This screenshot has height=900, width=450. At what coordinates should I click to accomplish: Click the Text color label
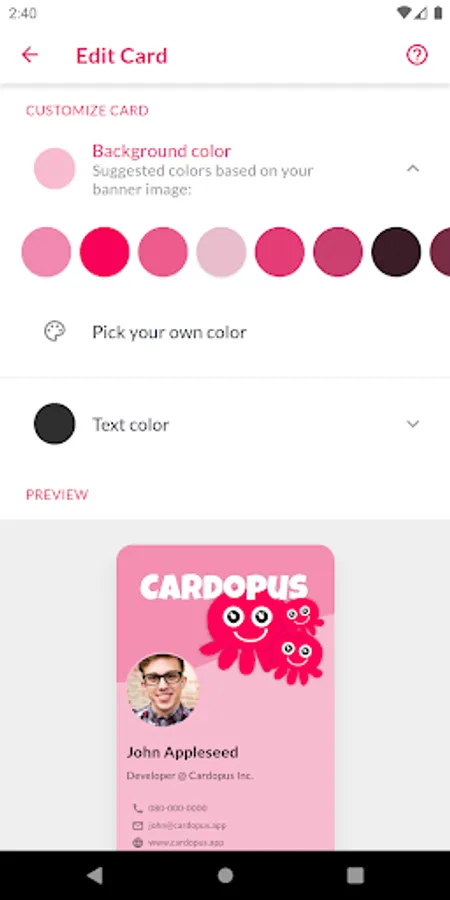131,425
